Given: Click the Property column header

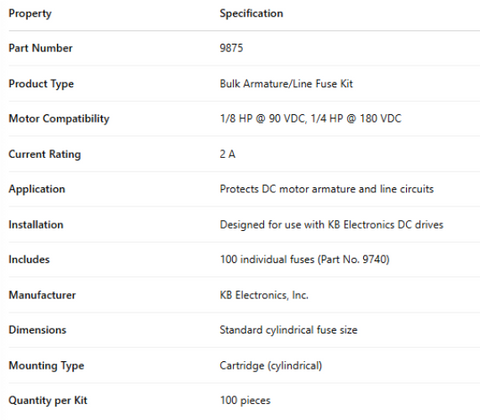Looking at the screenshot, I should pos(30,14).
